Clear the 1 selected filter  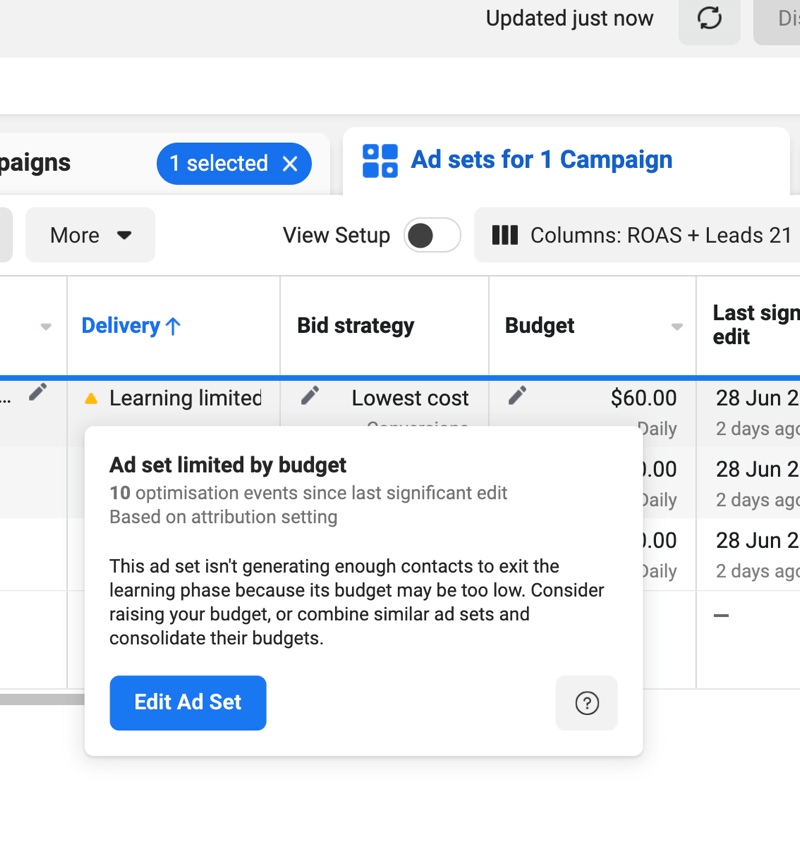click(x=290, y=164)
